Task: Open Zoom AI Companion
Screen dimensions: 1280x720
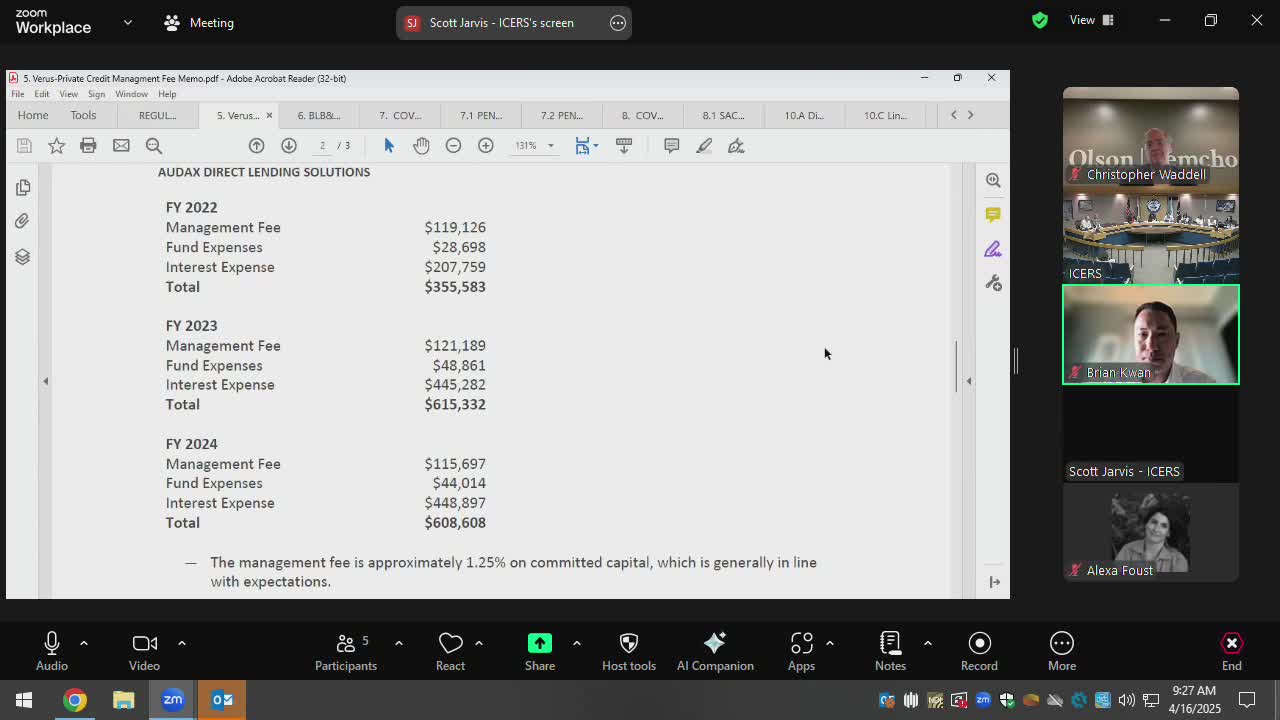Action: (x=714, y=651)
